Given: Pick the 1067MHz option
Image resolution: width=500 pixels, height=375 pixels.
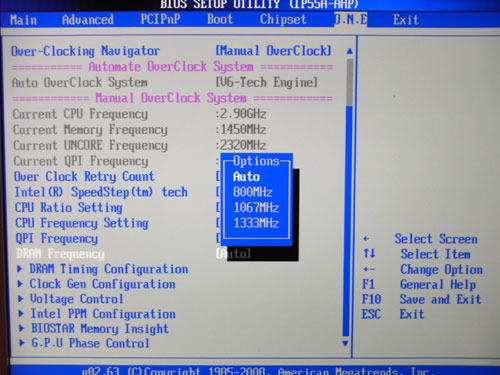Looking at the screenshot, I should [256, 208].
